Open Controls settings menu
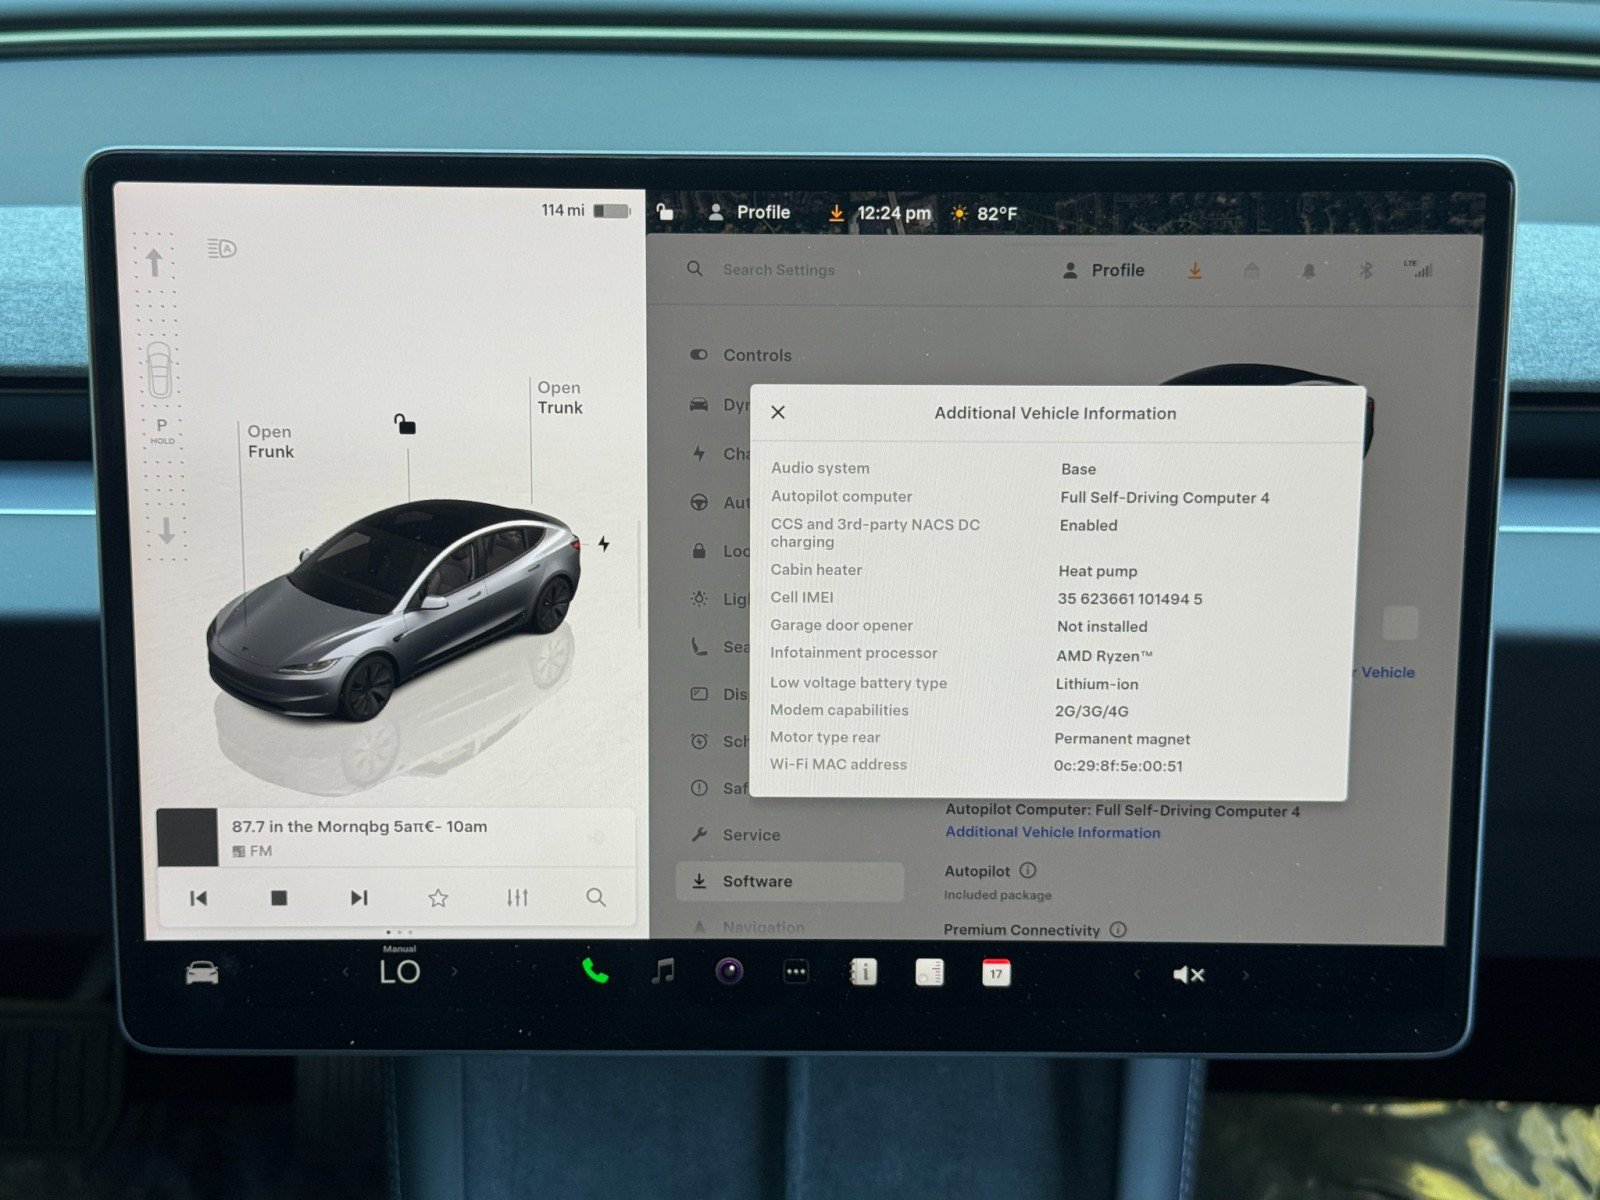1600x1200 pixels. [741, 355]
